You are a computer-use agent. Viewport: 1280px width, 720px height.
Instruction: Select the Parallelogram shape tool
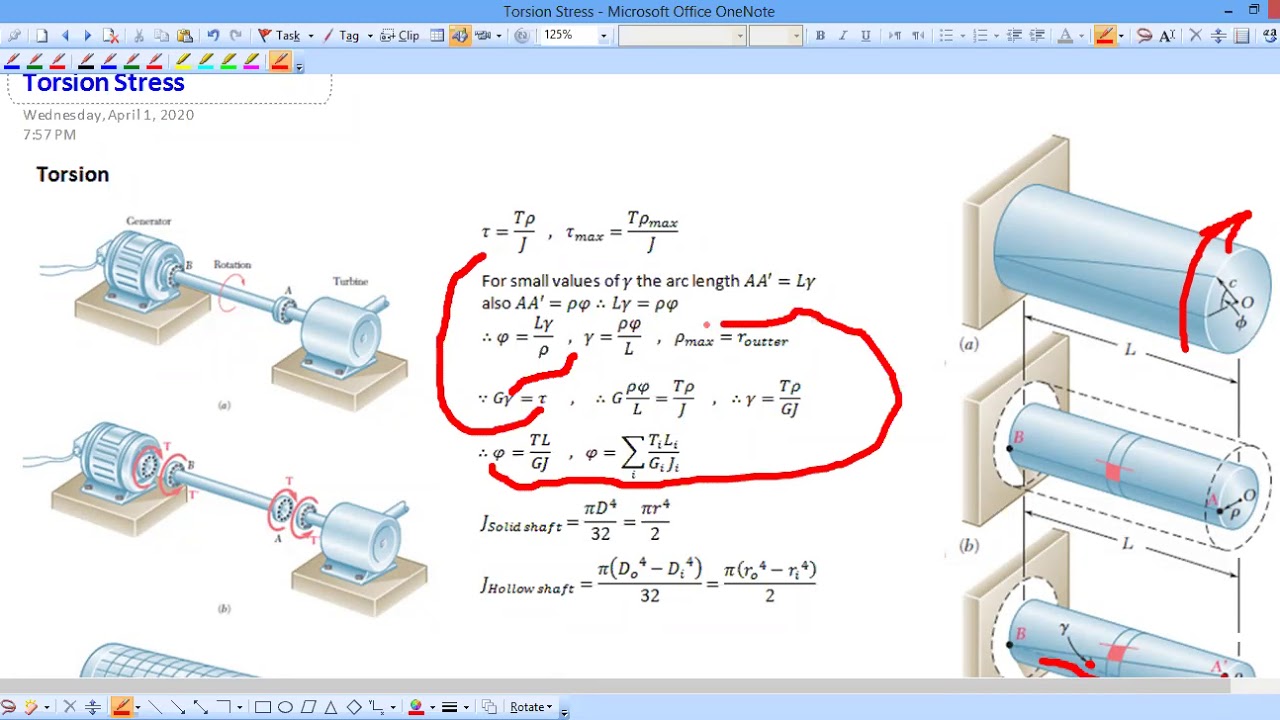[x=308, y=707]
